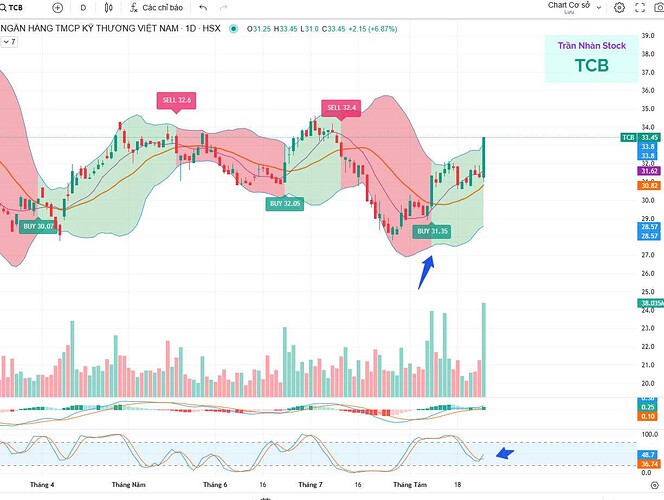
Task: Open chart settings gear icon
Action: tap(619, 8)
